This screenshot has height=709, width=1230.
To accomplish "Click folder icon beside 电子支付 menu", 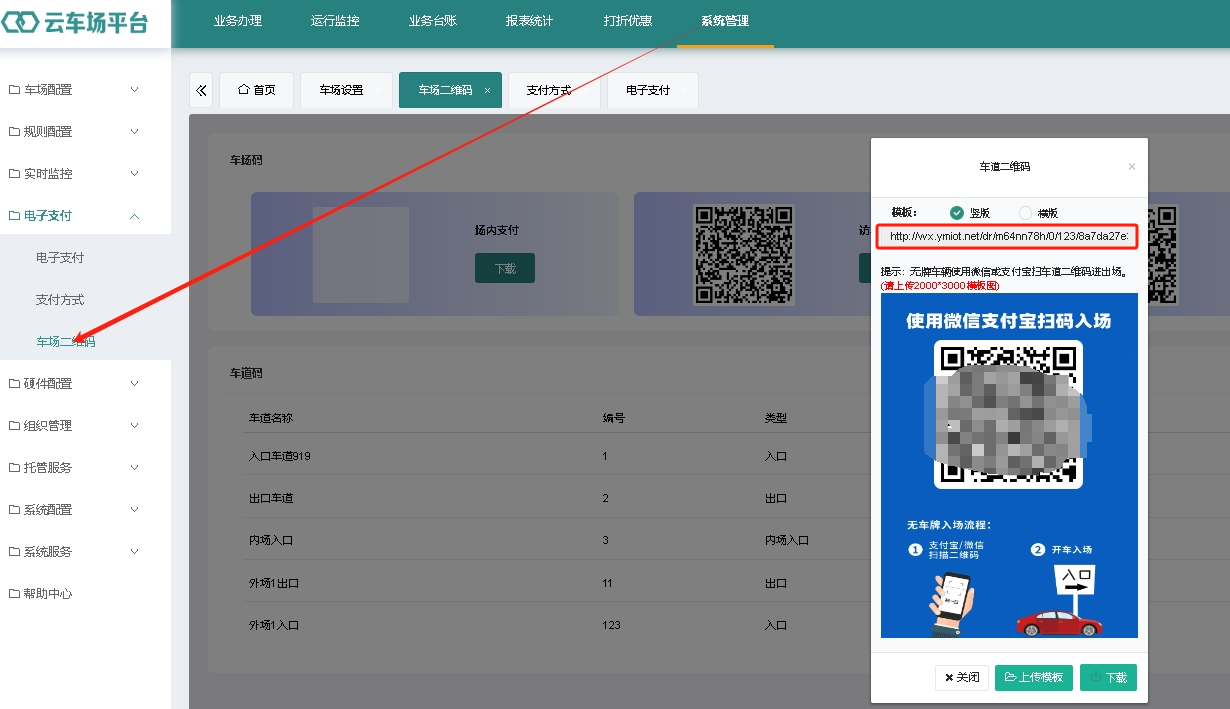I will click(14, 216).
